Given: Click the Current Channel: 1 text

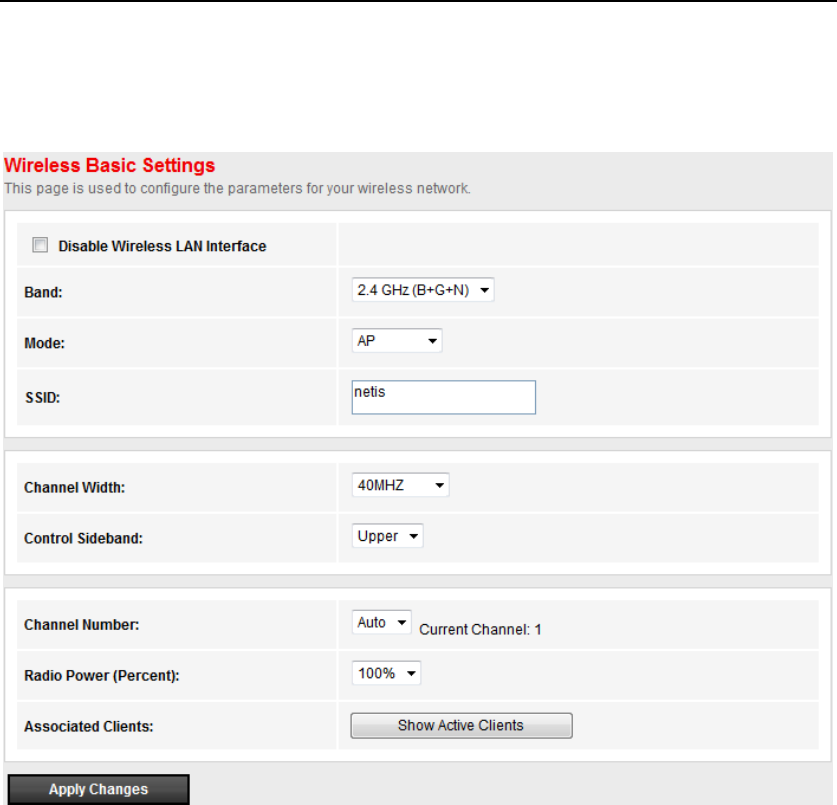Looking at the screenshot, I should click(480, 630).
